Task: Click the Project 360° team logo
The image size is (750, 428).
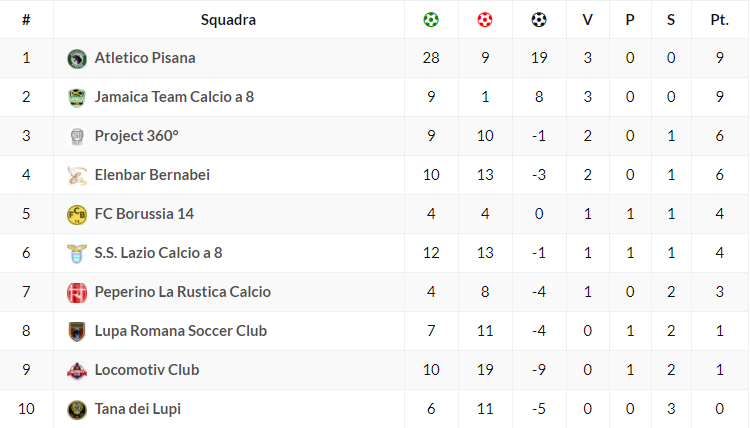Action: (x=77, y=136)
